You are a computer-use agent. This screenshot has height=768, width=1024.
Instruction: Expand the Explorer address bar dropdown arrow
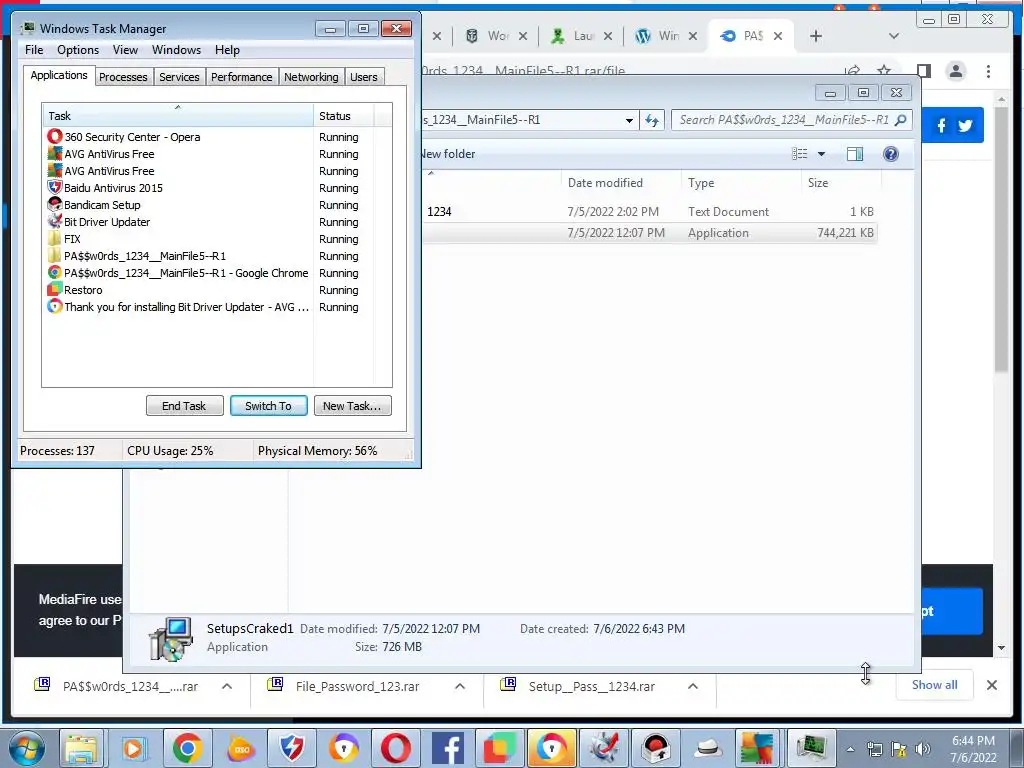pyautogui.click(x=629, y=120)
